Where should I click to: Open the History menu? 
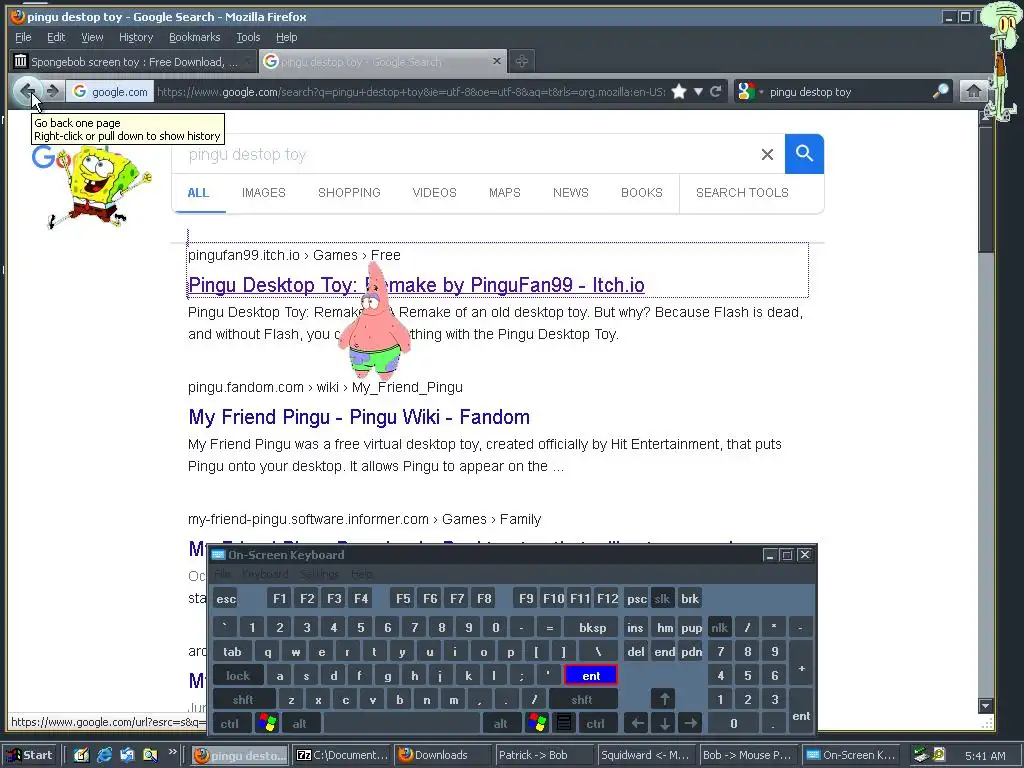pos(135,37)
